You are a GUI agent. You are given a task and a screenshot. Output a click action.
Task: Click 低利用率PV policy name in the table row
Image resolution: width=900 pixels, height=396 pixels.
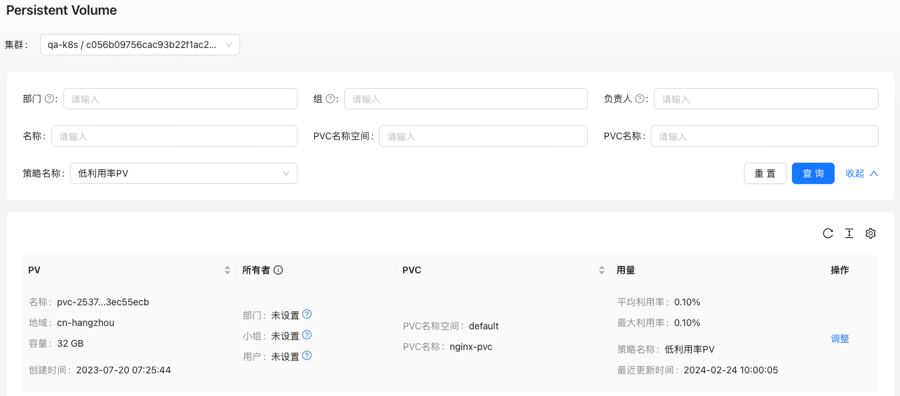(x=689, y=349)
